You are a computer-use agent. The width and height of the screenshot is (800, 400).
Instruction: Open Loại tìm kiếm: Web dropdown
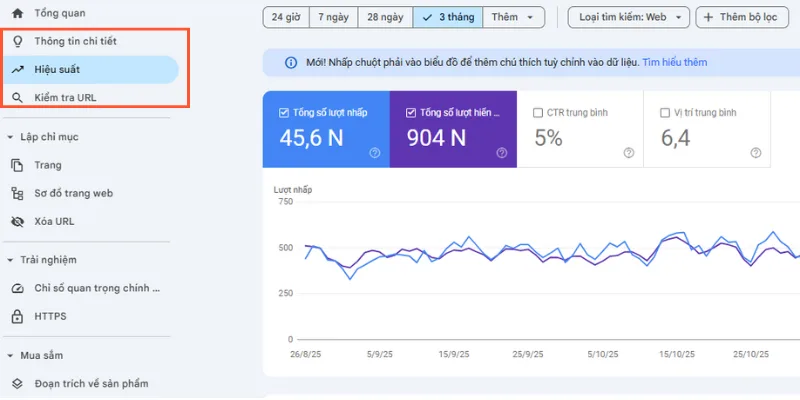click(629, 17)
